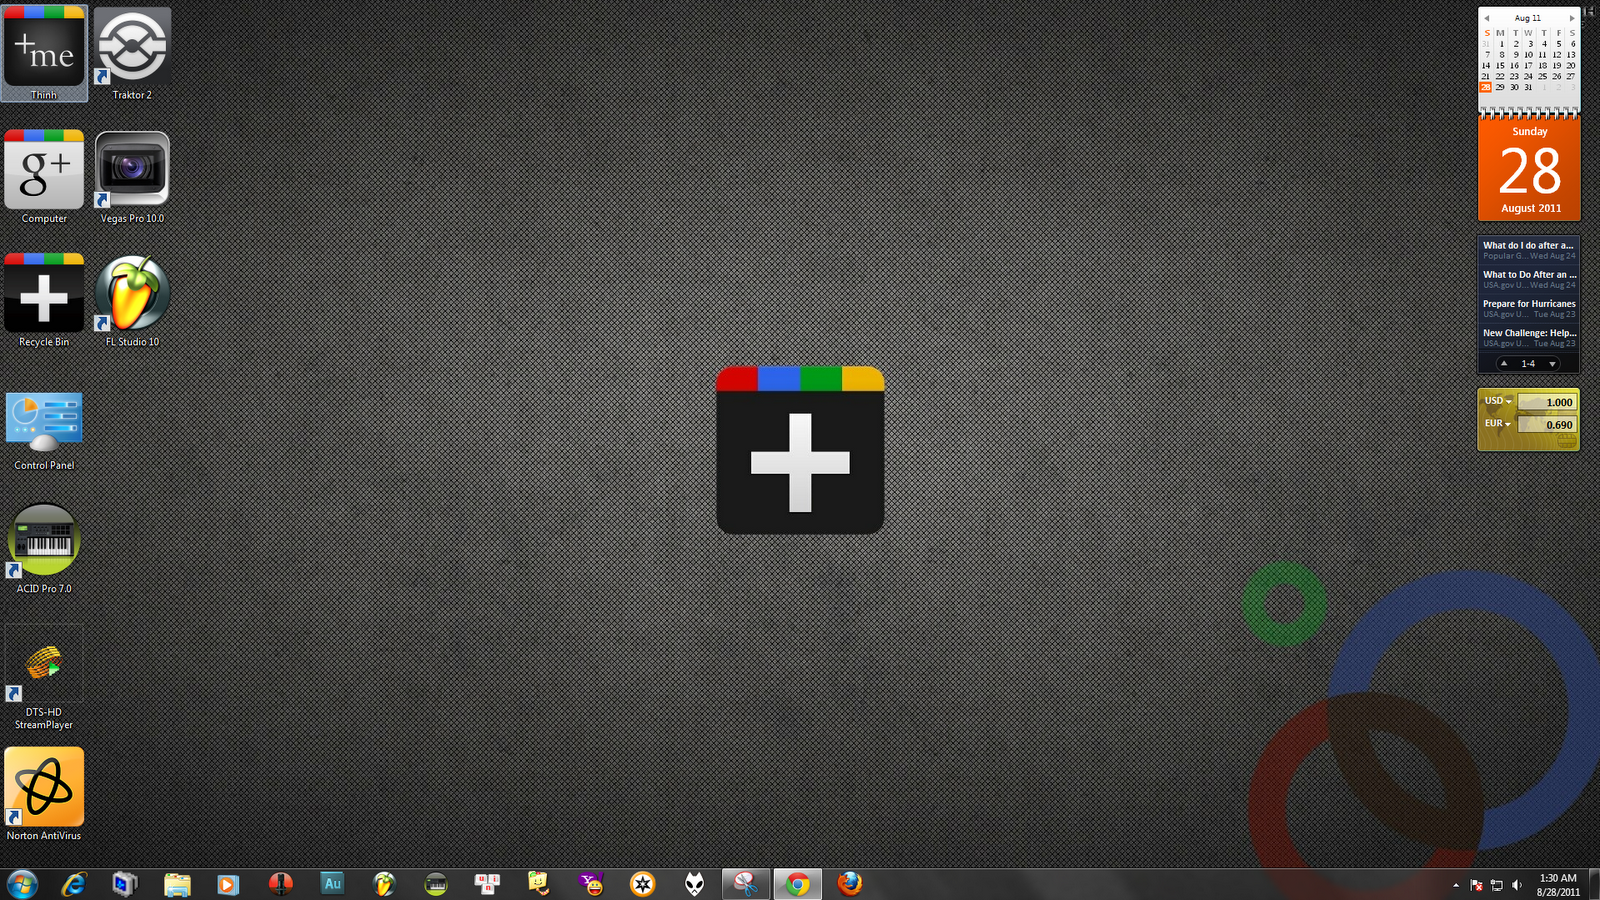Open the clock showing 1:30 AM

(x=1558, y=885)
